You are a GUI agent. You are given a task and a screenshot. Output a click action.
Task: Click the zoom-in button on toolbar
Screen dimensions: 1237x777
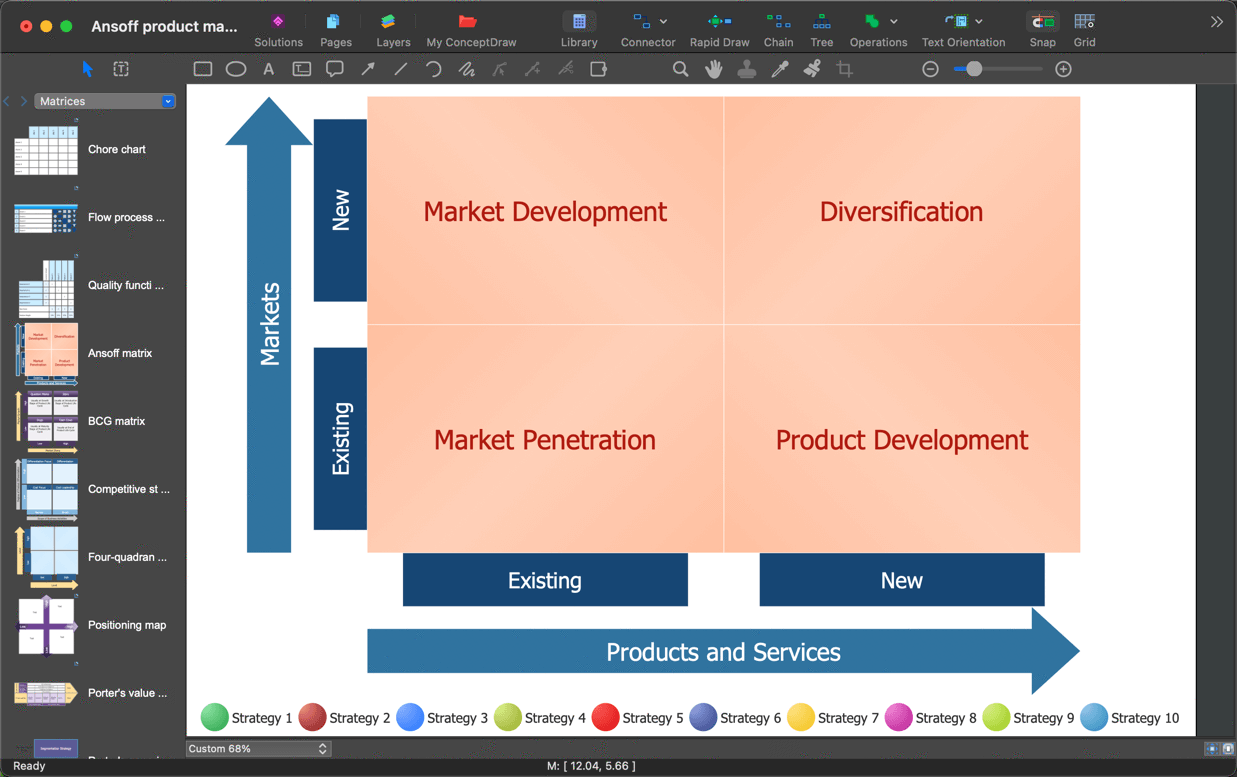coord(1063,69)
